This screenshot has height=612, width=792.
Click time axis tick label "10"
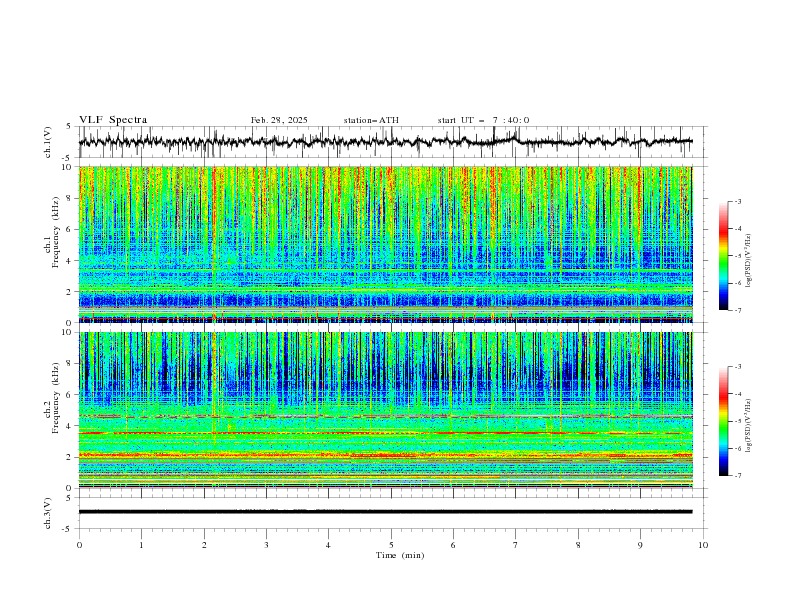[x=703, y=545]
